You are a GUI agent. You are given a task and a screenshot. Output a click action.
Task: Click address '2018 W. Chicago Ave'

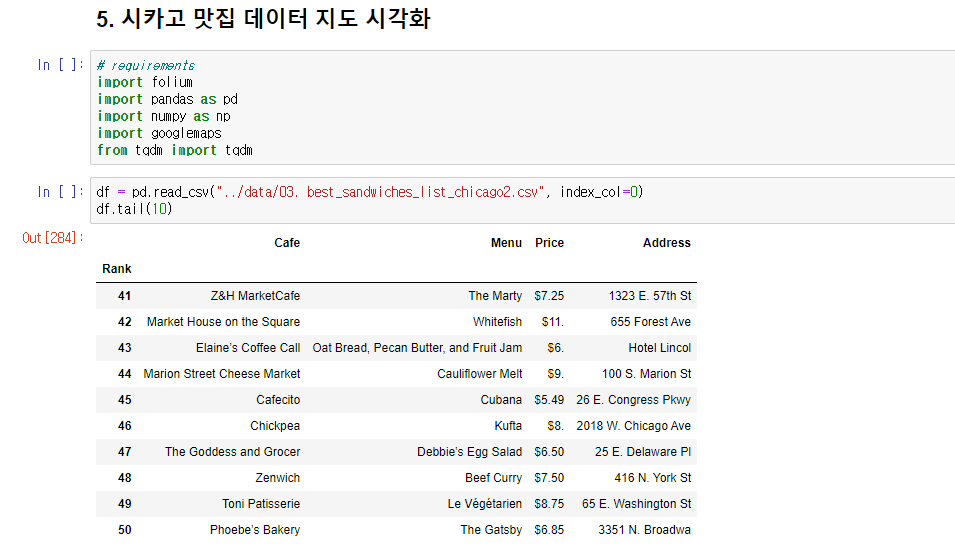tap(633, 426)
